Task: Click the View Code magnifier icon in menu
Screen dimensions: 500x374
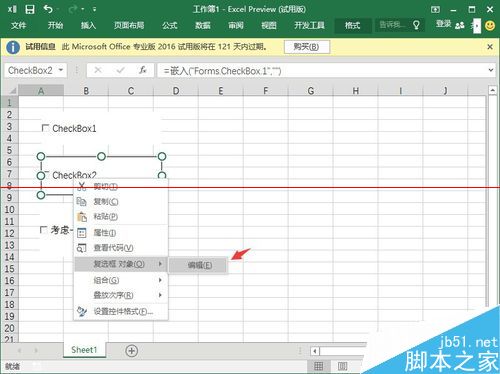Action: click(82, 248)
